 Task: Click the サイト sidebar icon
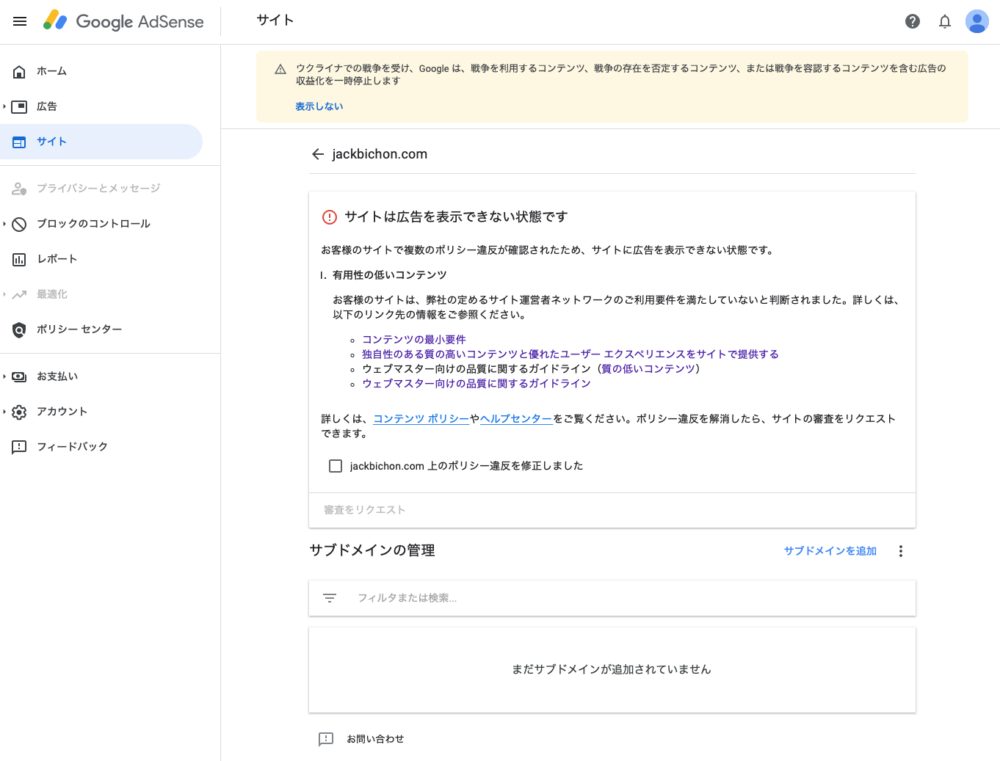click(19, 142)
